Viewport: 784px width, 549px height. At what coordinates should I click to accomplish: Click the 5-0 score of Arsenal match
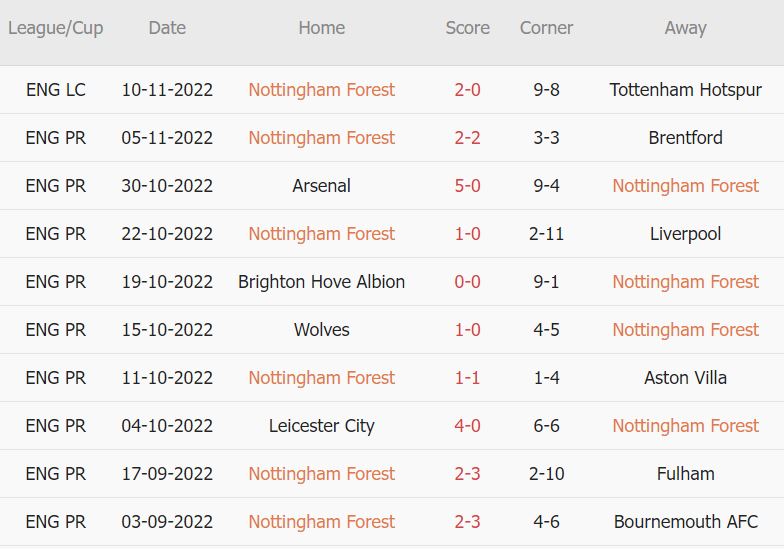[467, 186]
